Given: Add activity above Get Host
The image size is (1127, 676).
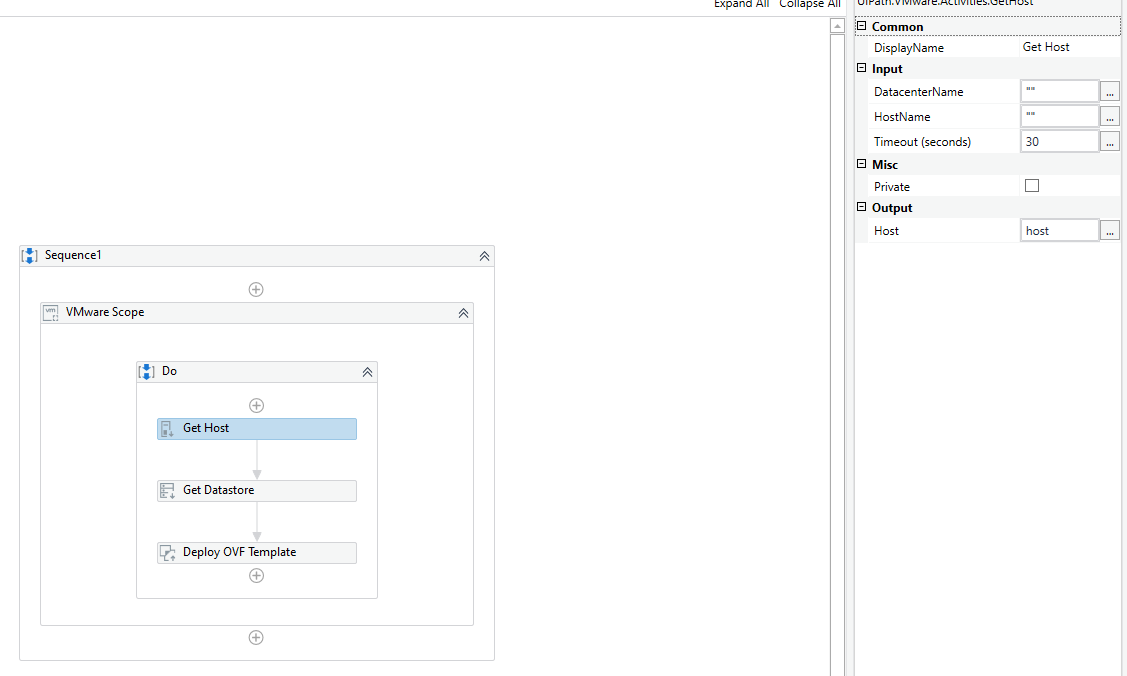Looking at the screenshot, I should 257,405.
